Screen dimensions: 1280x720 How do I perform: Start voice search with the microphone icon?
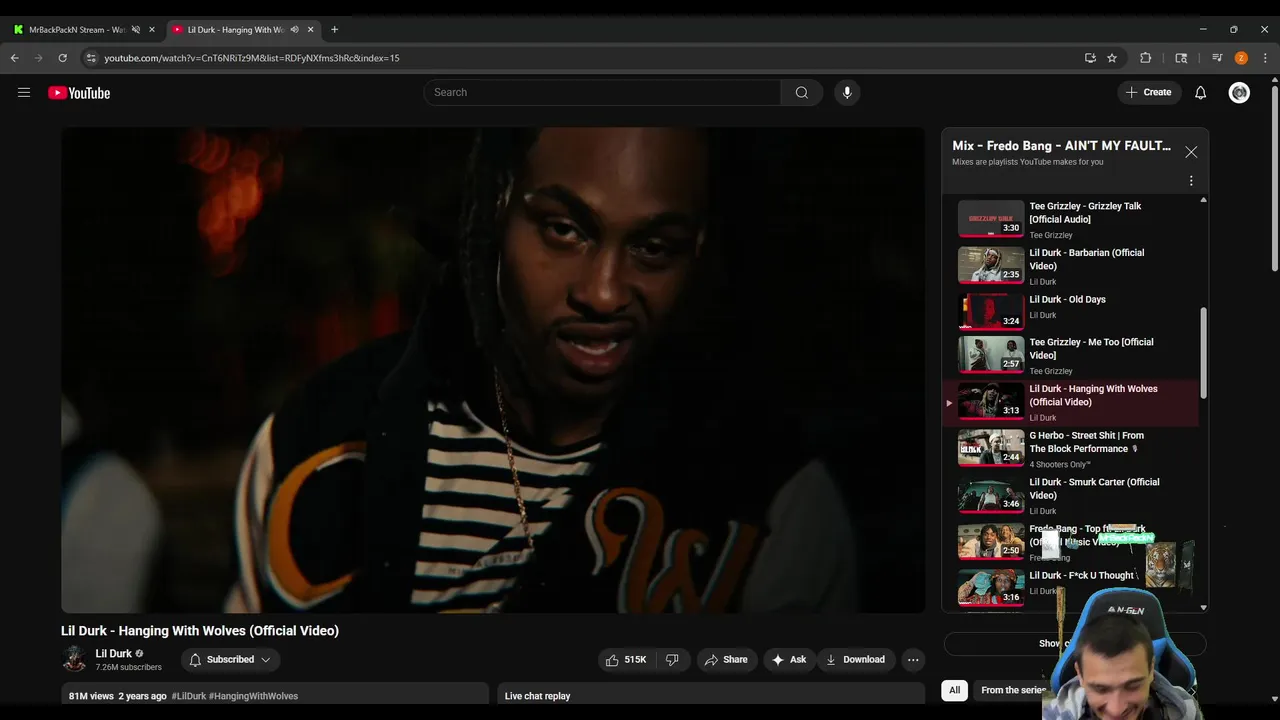tap(847, 93)
